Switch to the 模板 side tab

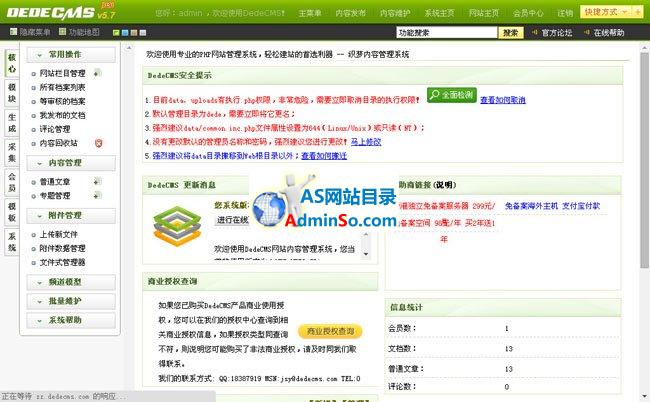tap(12, 212)
